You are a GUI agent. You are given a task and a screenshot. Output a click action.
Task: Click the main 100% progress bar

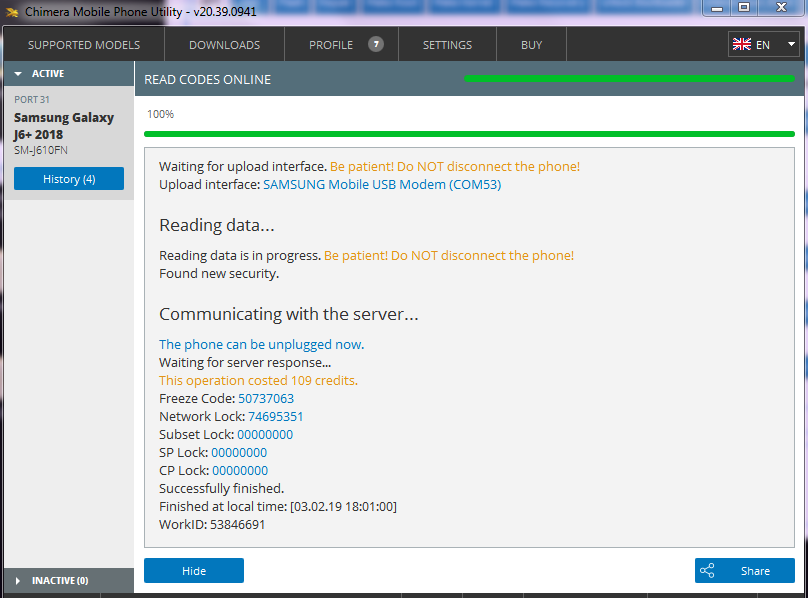click(469, 134)
